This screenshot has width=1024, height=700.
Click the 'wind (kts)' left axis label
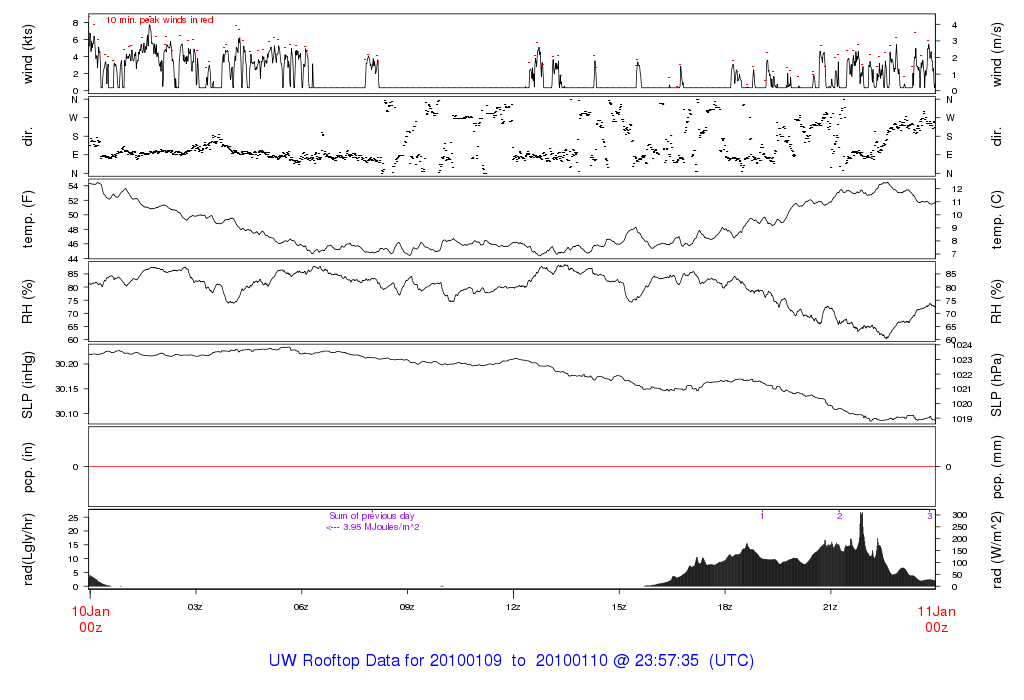coord(27,52)
